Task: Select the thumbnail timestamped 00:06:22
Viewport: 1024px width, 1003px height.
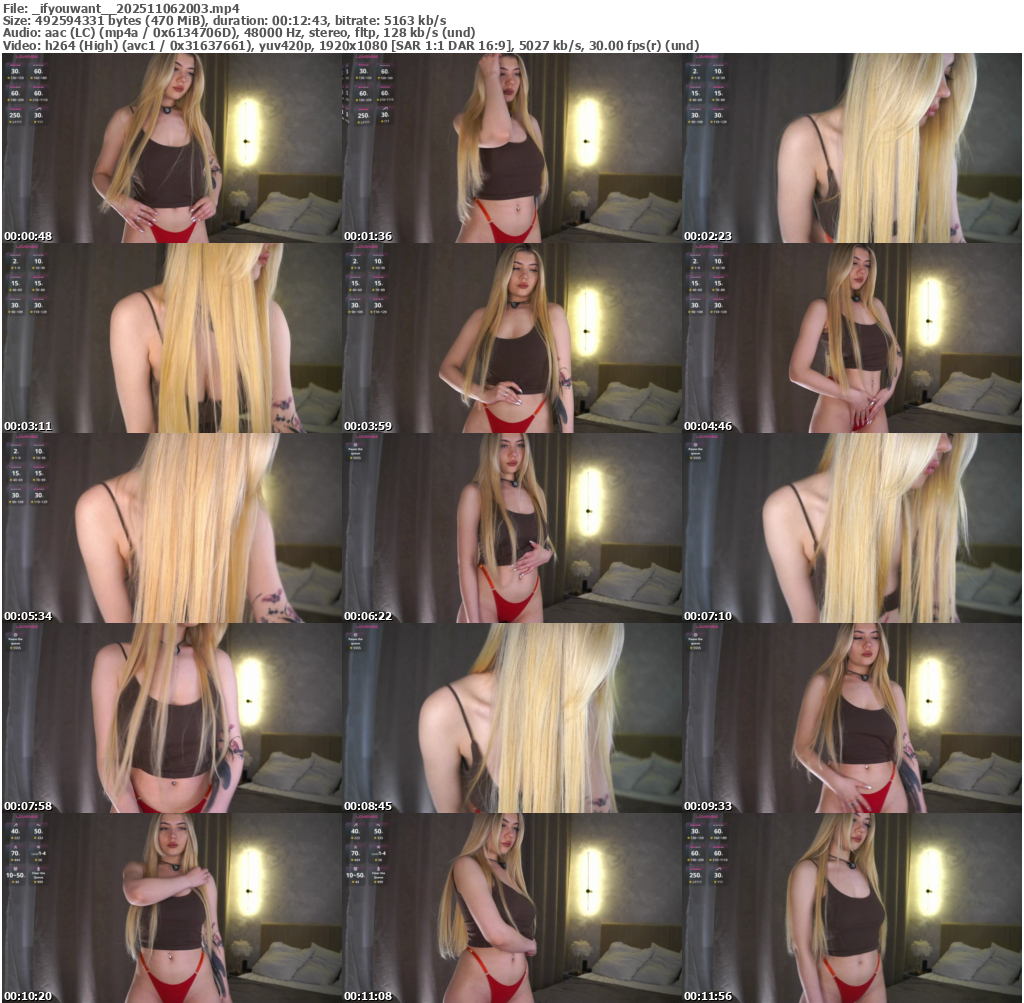Action: [x=512, y=528]
